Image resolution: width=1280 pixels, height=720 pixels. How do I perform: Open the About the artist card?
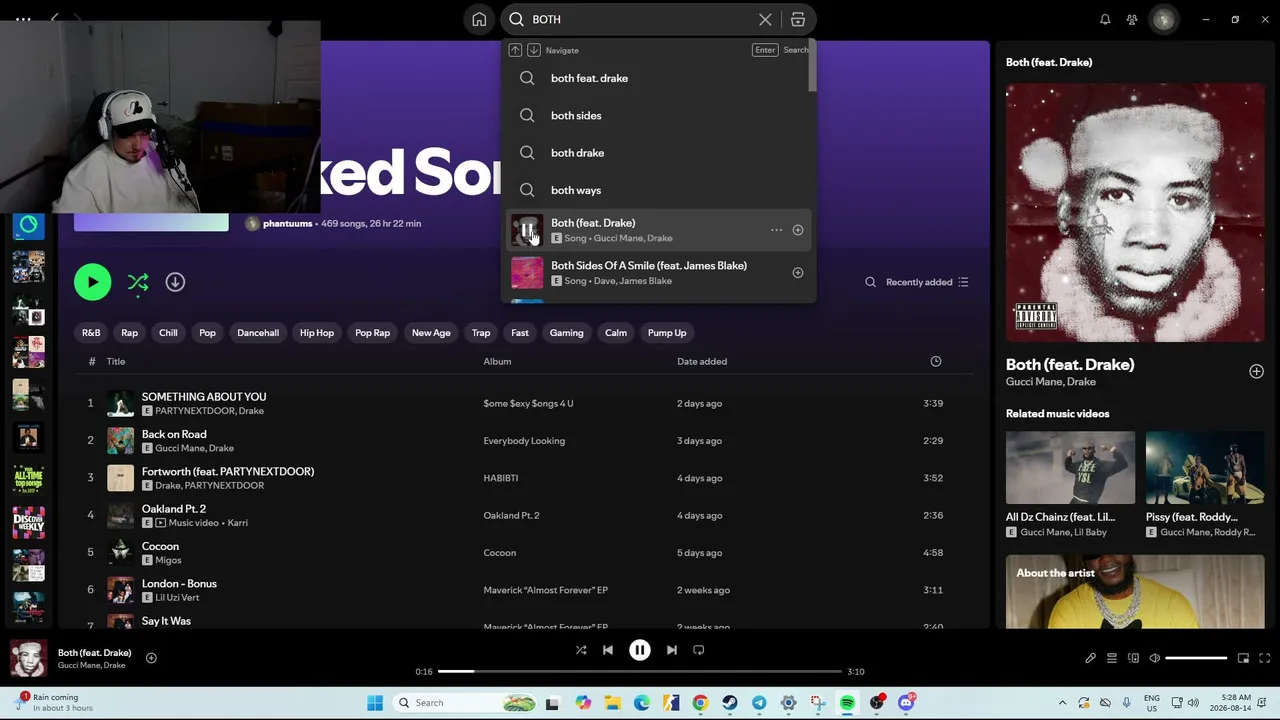pyautogui.click(x=1135, y=592)
